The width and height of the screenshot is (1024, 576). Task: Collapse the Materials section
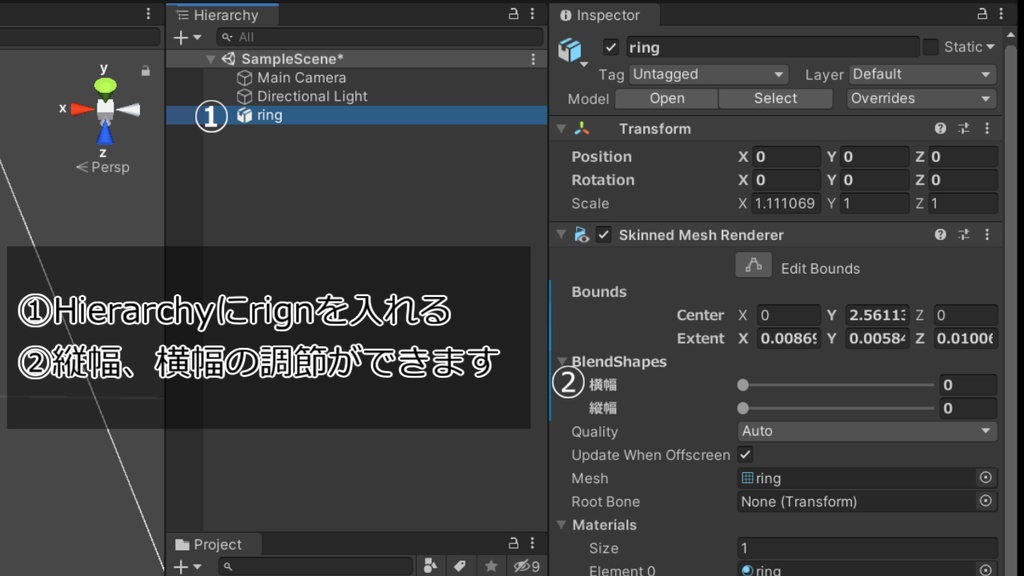[562, 525]
